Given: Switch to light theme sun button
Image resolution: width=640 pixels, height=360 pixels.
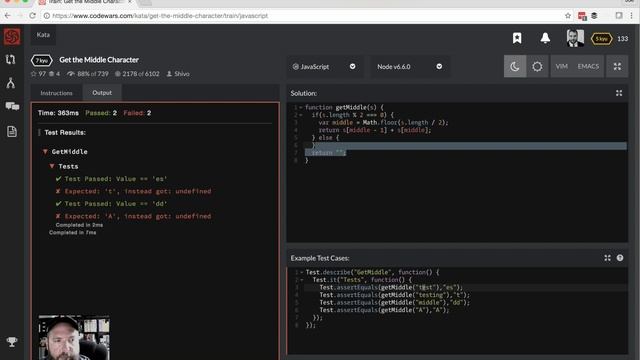Looking at the screenshot, I should click(537, 67).
